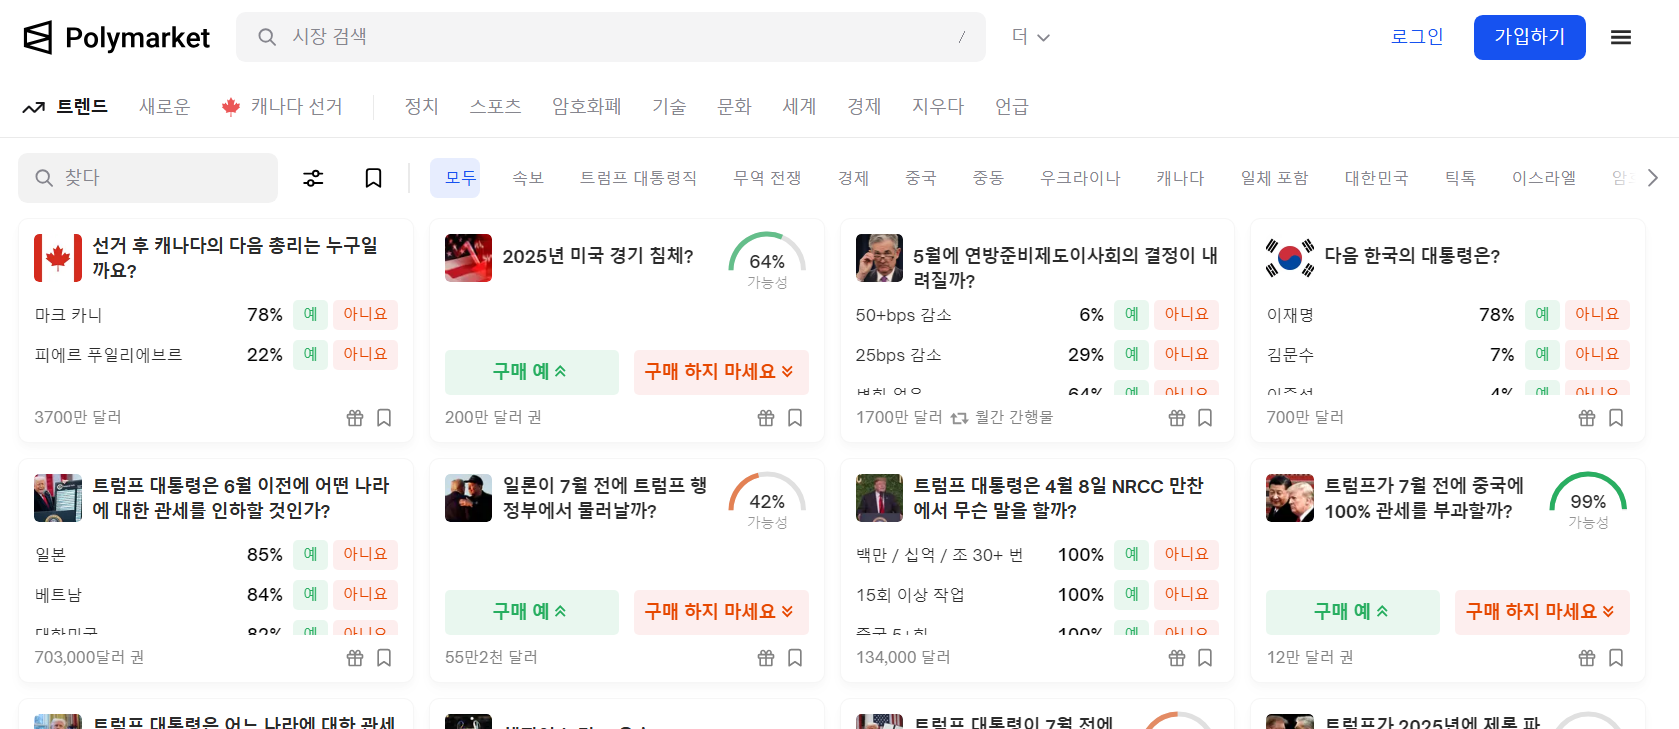Image resolution: width=1679 pixels, height=729 pixels.
Task: Click the trending arrow icon by 트렌드
Action: tap(34, 107)
